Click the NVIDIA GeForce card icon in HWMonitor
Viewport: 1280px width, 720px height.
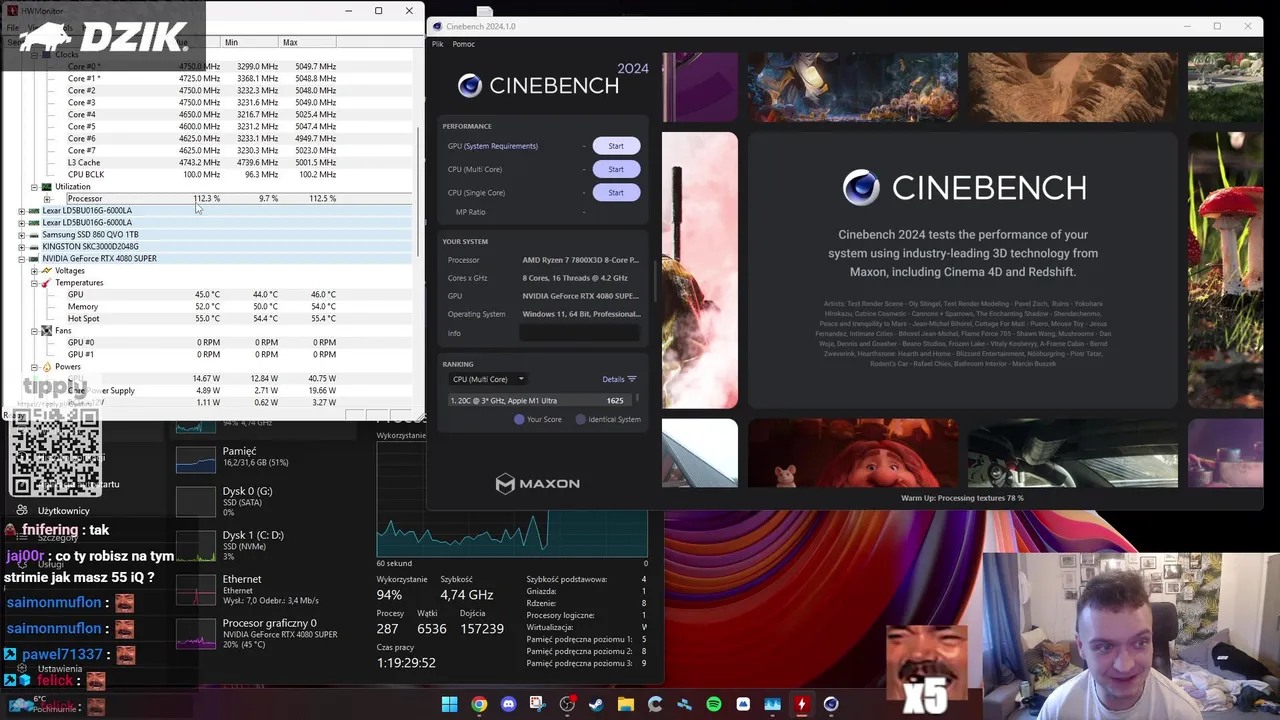click(x=34, y=259)
